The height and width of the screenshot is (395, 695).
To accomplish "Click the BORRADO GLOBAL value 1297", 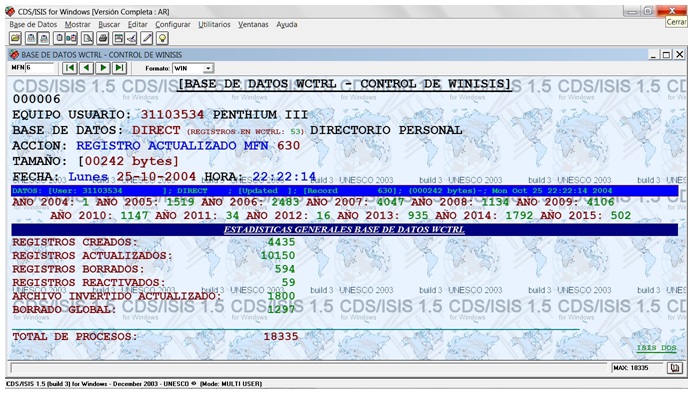I will pyautogui.click(x=281, y=309).
